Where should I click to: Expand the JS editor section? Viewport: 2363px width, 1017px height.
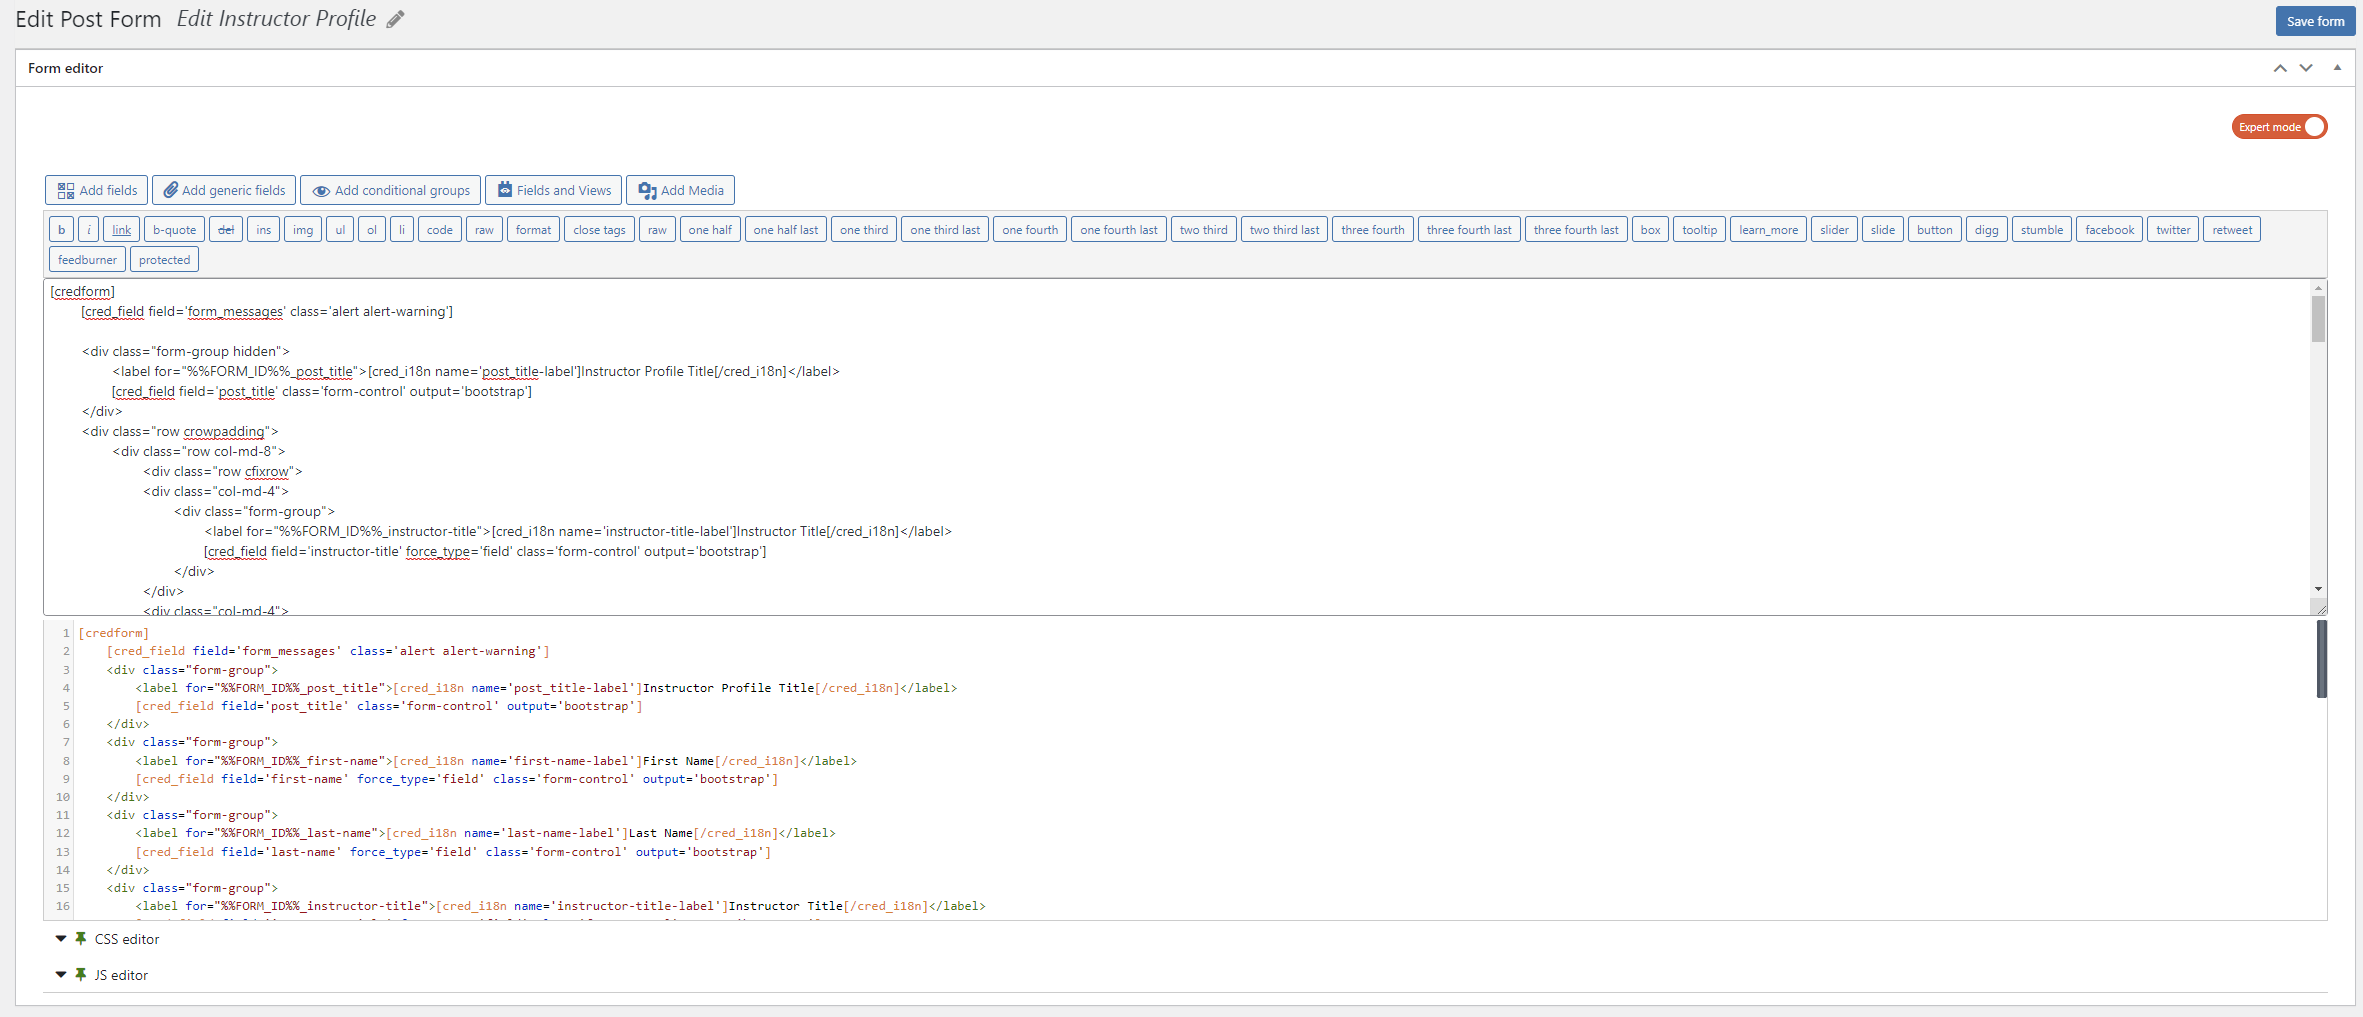61,975
